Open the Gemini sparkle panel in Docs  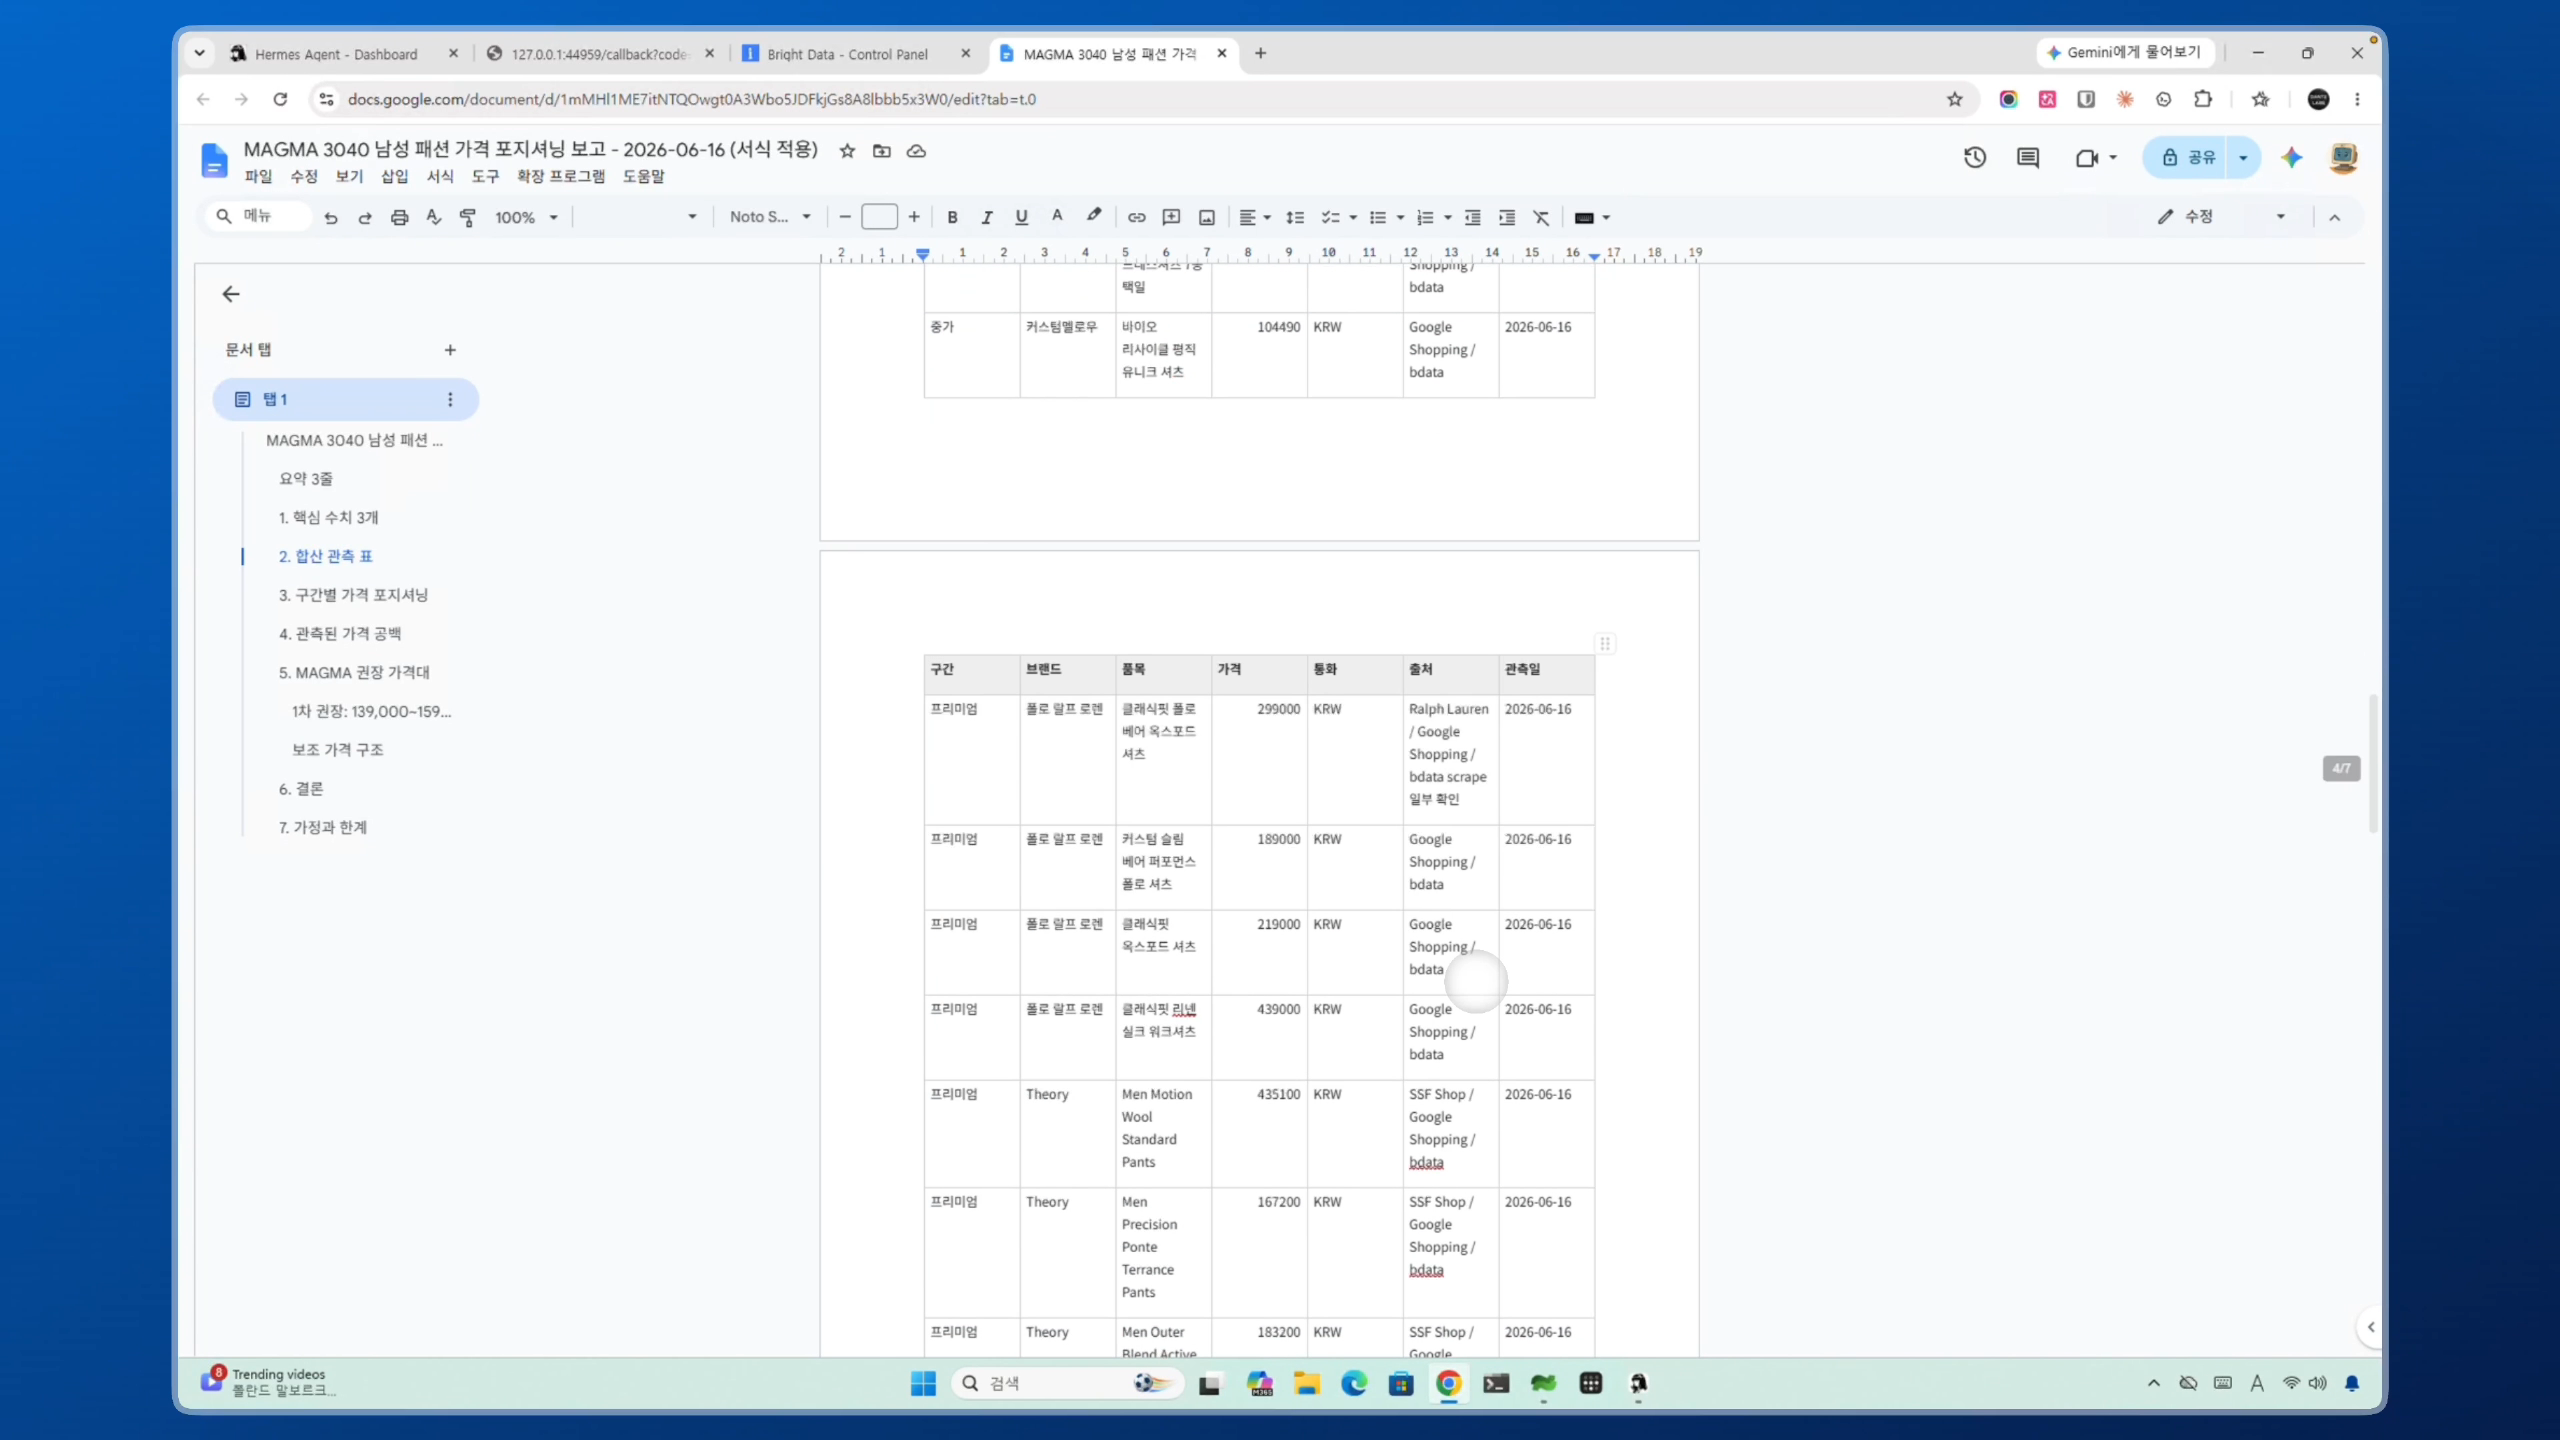[x=2292, y=157]
